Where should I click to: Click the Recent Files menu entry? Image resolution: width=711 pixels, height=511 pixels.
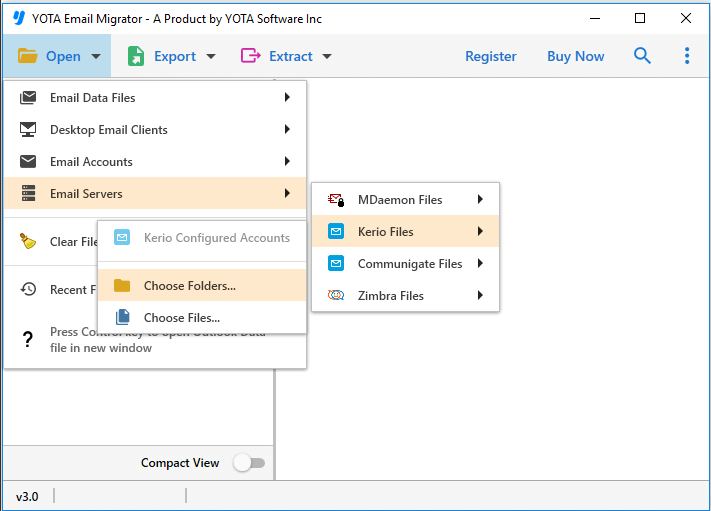51,289
